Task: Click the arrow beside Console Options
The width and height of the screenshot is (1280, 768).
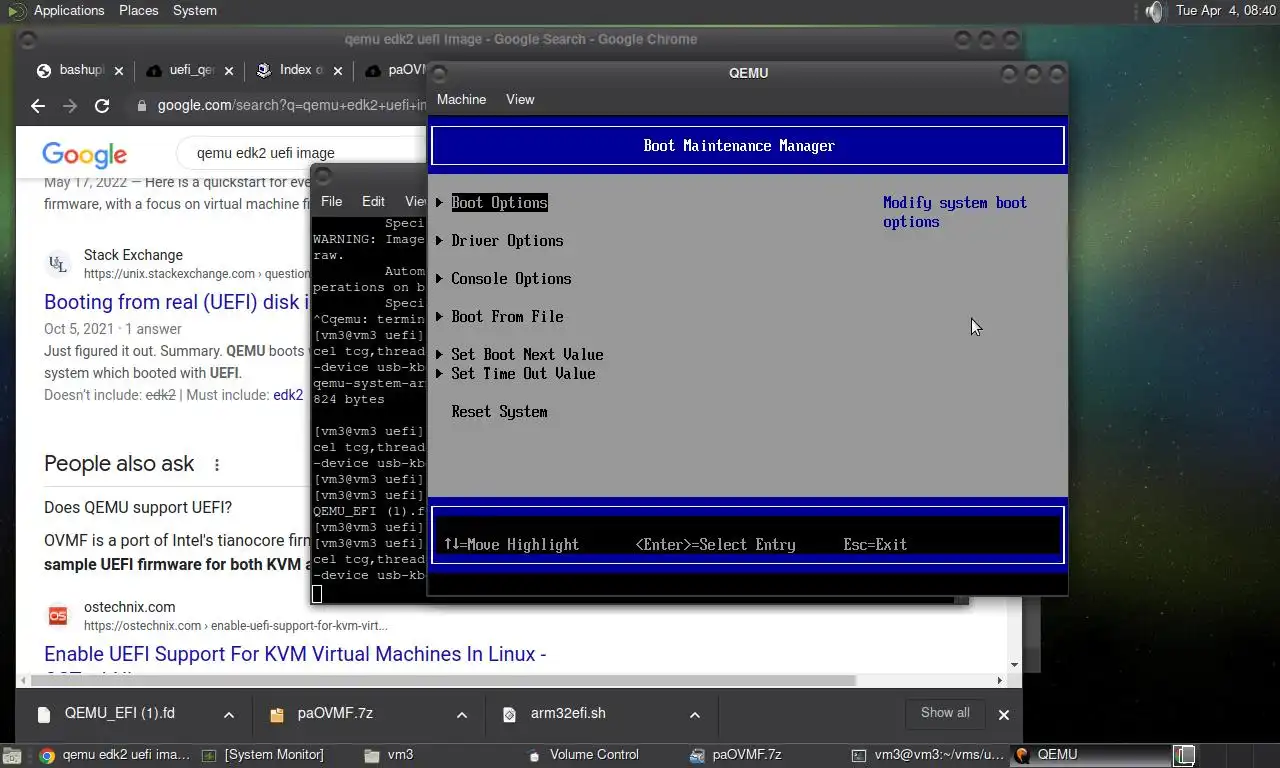Action: click(440, 279)
